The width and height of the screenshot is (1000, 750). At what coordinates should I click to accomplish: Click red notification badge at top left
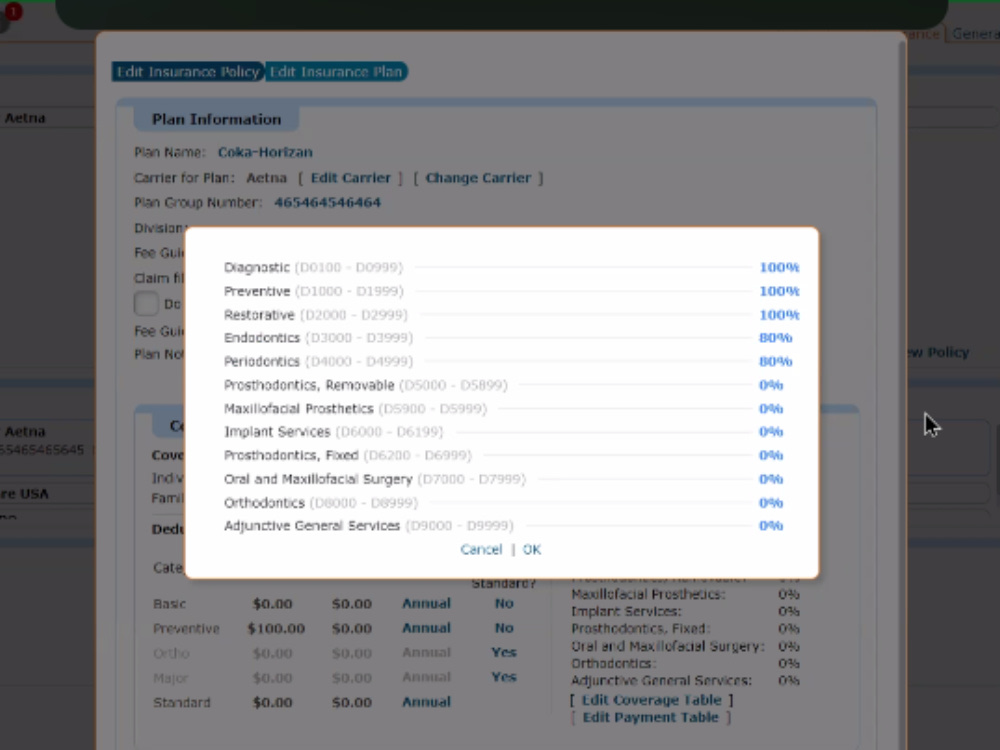pyautogui.click(x=13, y=11)
